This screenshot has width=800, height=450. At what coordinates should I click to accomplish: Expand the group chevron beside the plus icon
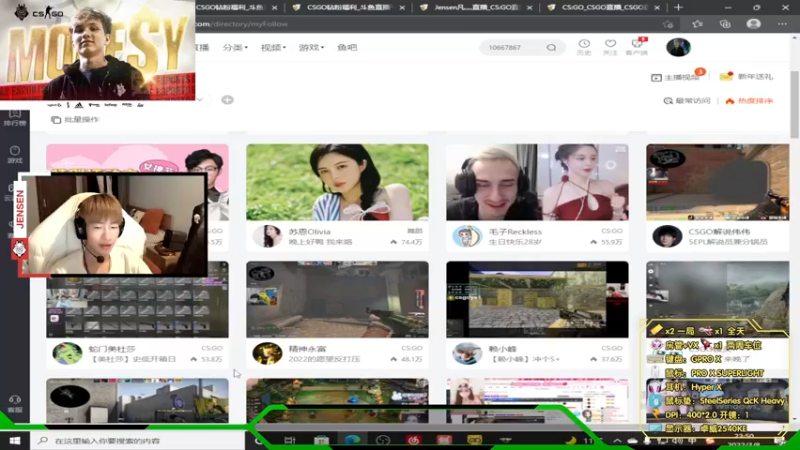click(200, 99)
